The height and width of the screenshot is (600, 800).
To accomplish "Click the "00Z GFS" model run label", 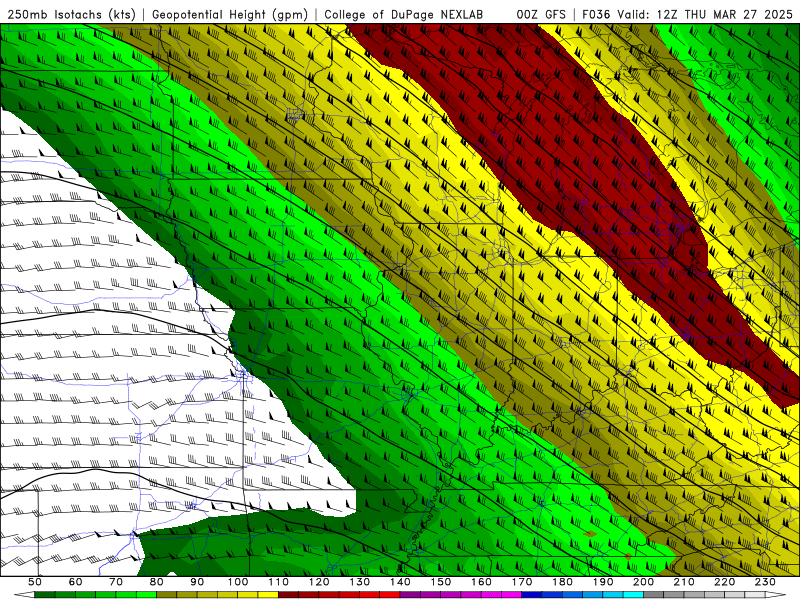I will (x=541, y=14).
